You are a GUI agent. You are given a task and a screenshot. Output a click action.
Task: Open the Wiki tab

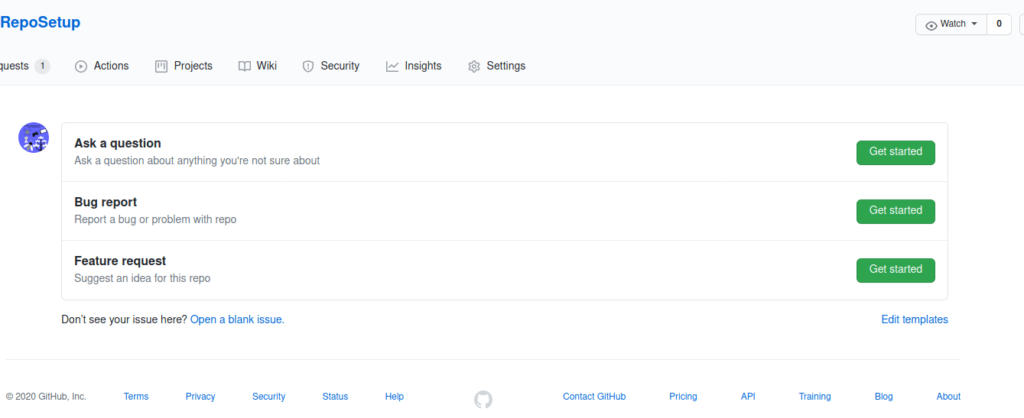(x=258, y=66)
